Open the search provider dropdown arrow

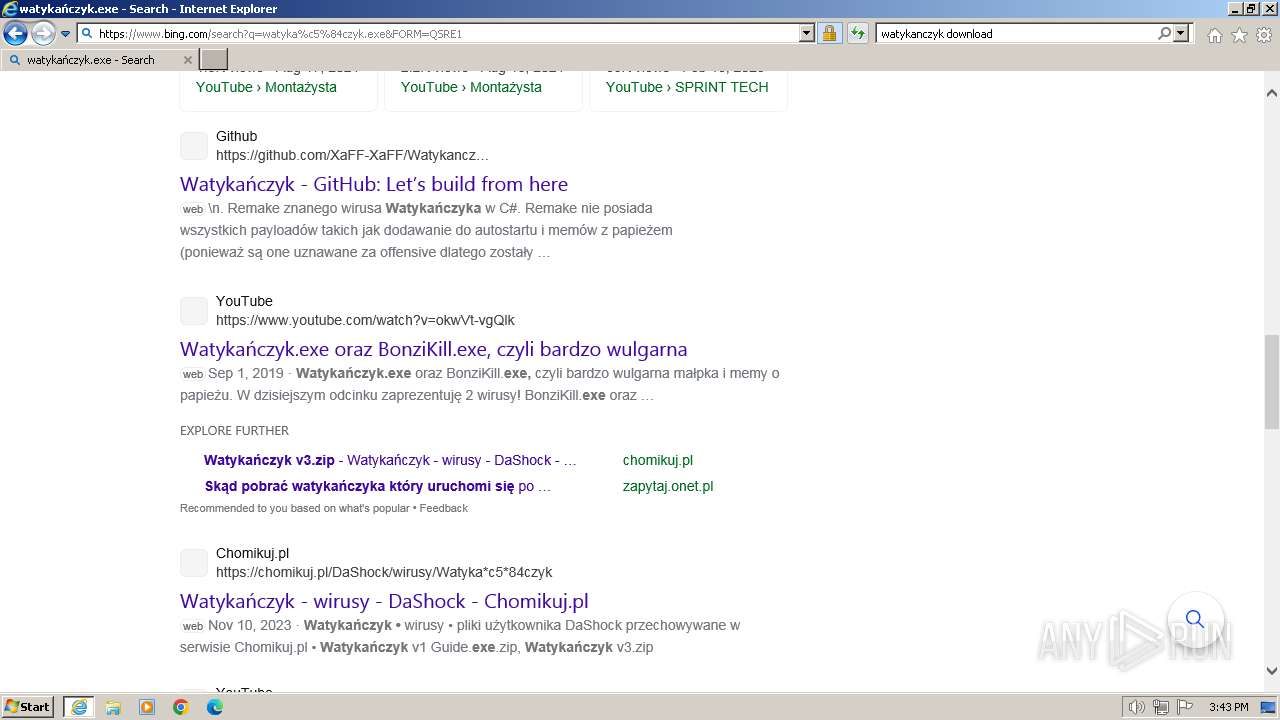[x=1181, y=33]
